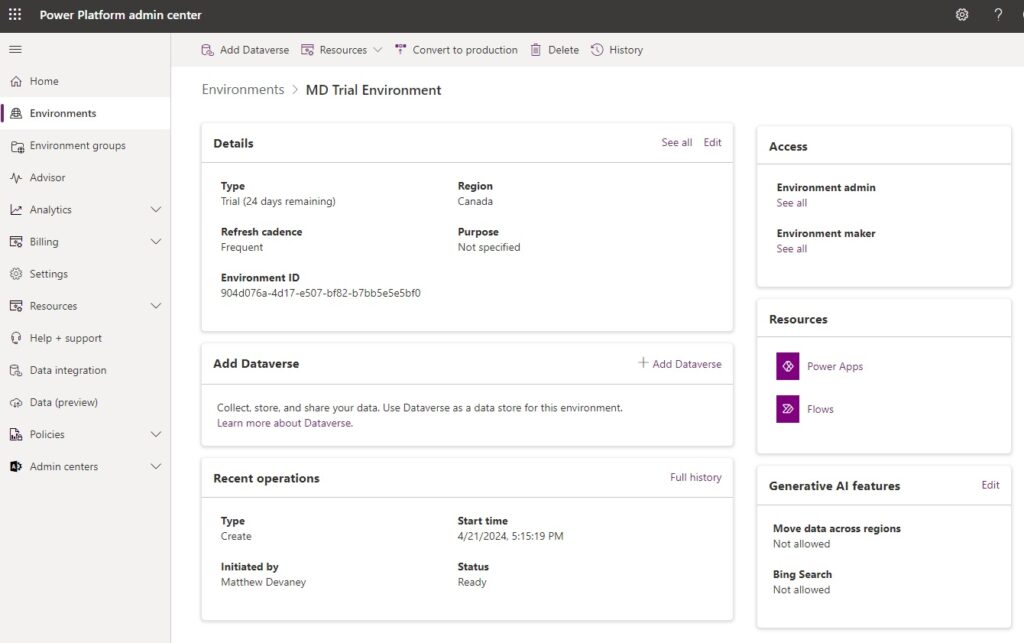Click the Policies sidebar icon
This screenshot has height=643, width=1024.
tap(16, 435)
